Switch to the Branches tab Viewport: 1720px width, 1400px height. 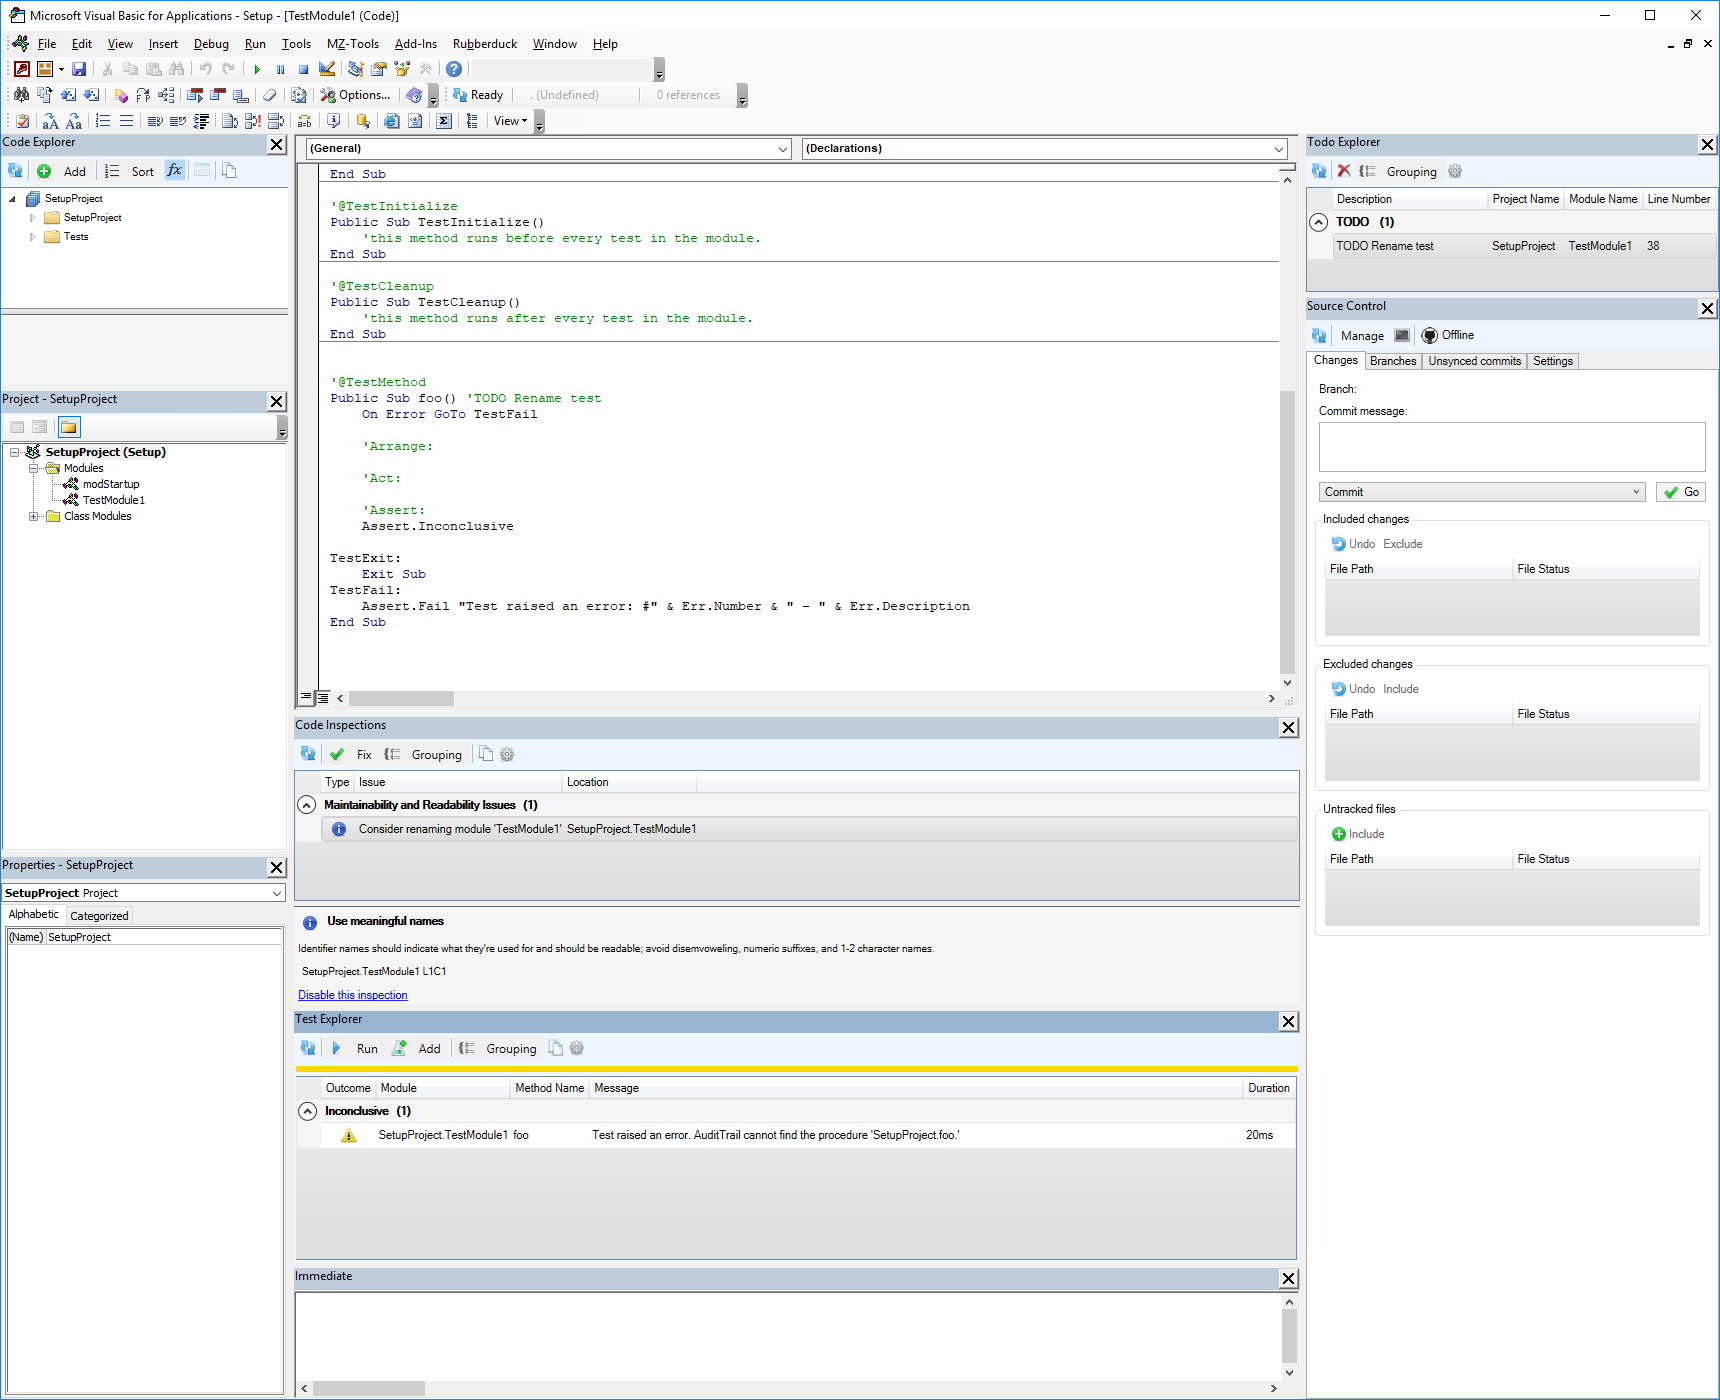[x=1393, y=361]
